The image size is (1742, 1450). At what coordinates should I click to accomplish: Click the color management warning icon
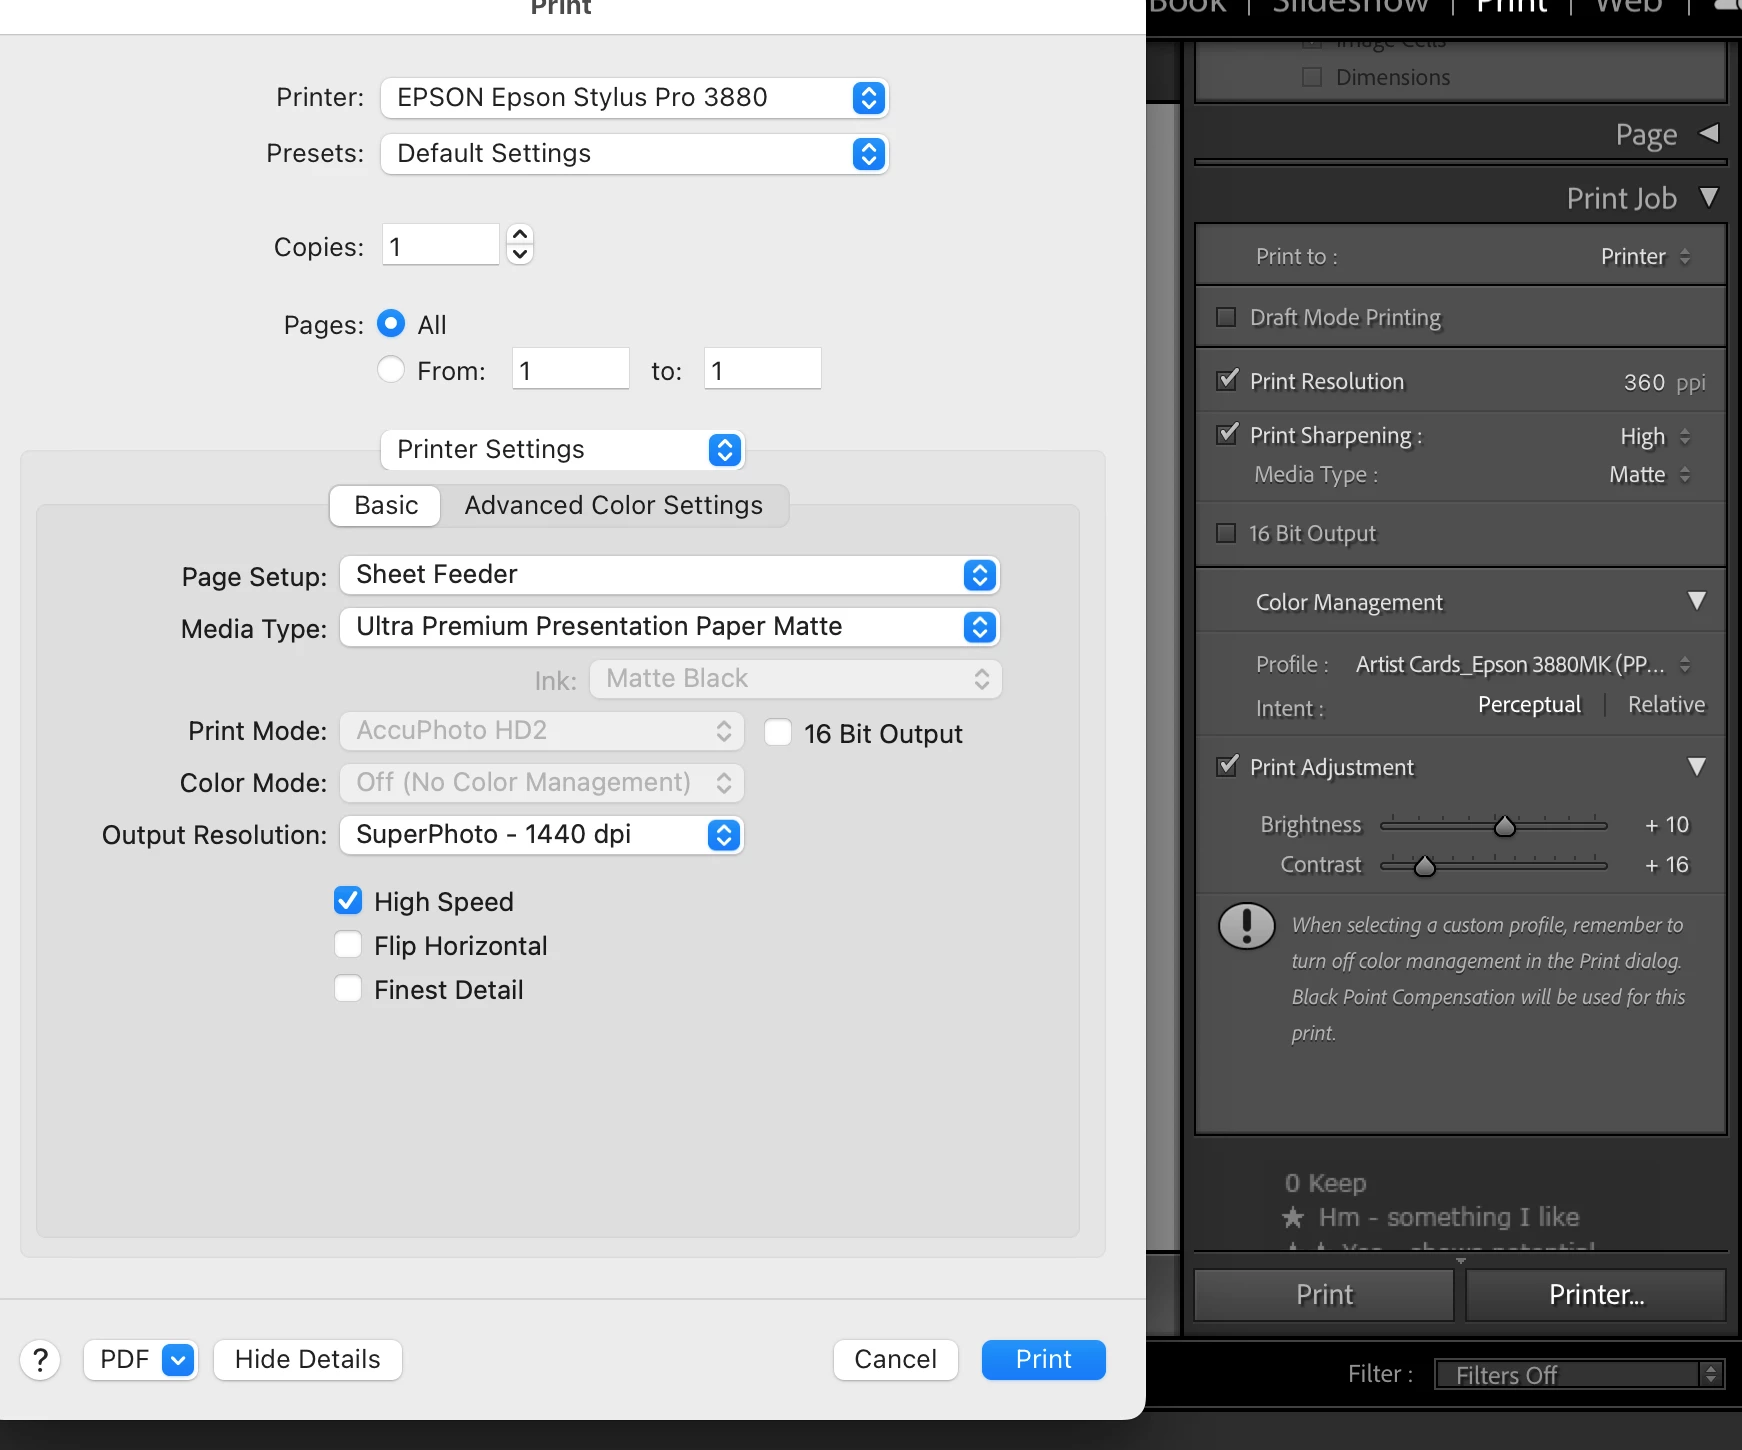[x=1246, y=925]
